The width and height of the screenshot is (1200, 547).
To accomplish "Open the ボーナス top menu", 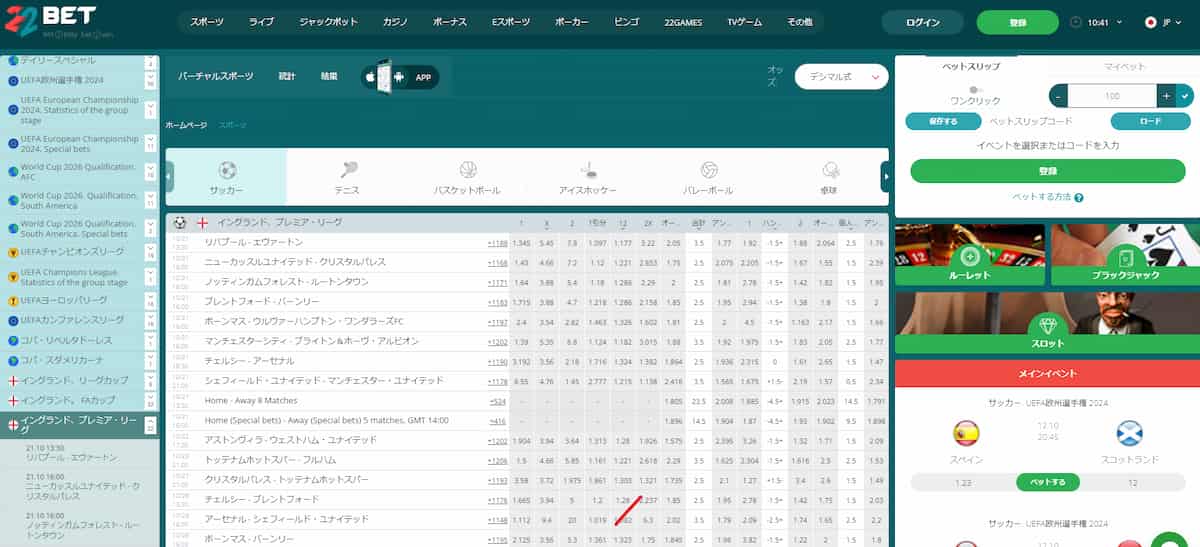I will click(x=450, y=22).
